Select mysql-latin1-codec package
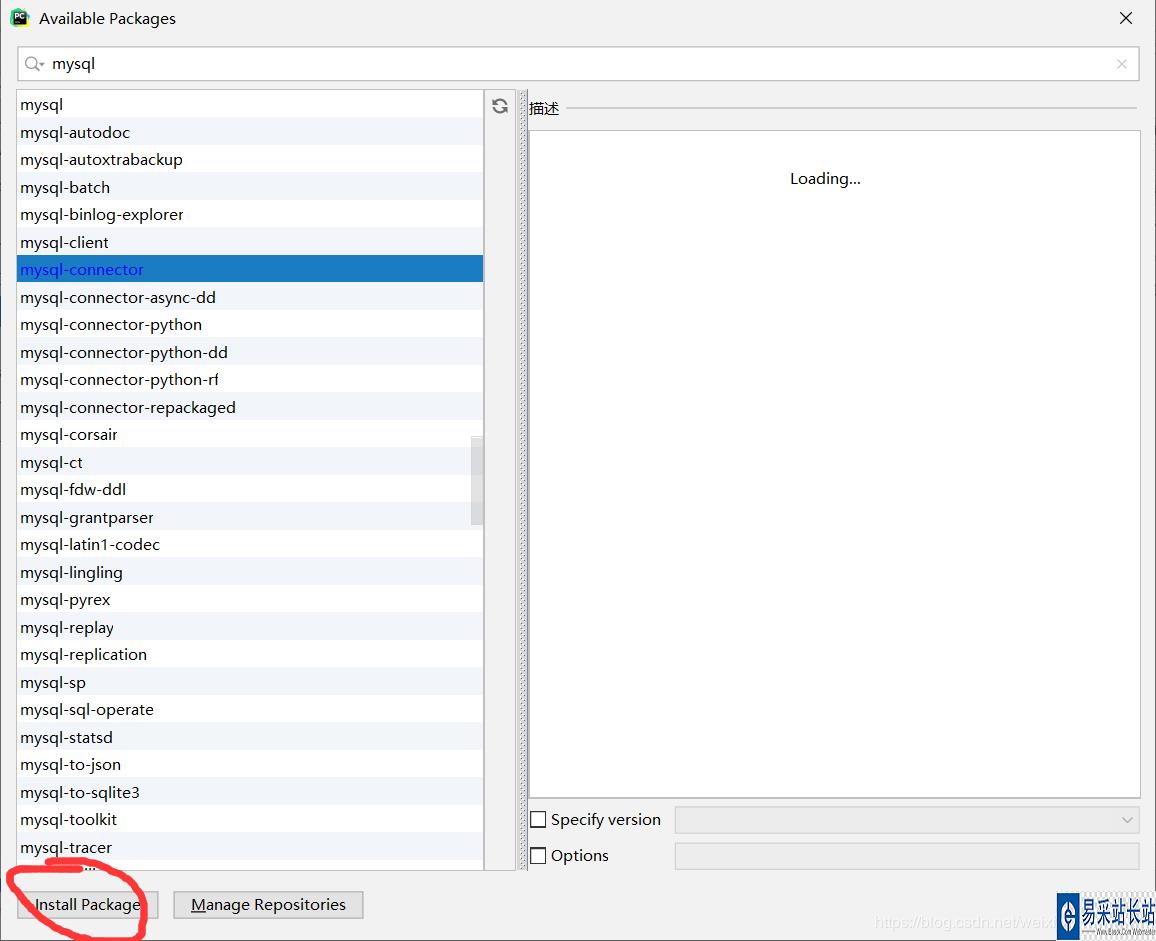Image resolution: width=1156 pixels, height=941 pixels. 250,544
